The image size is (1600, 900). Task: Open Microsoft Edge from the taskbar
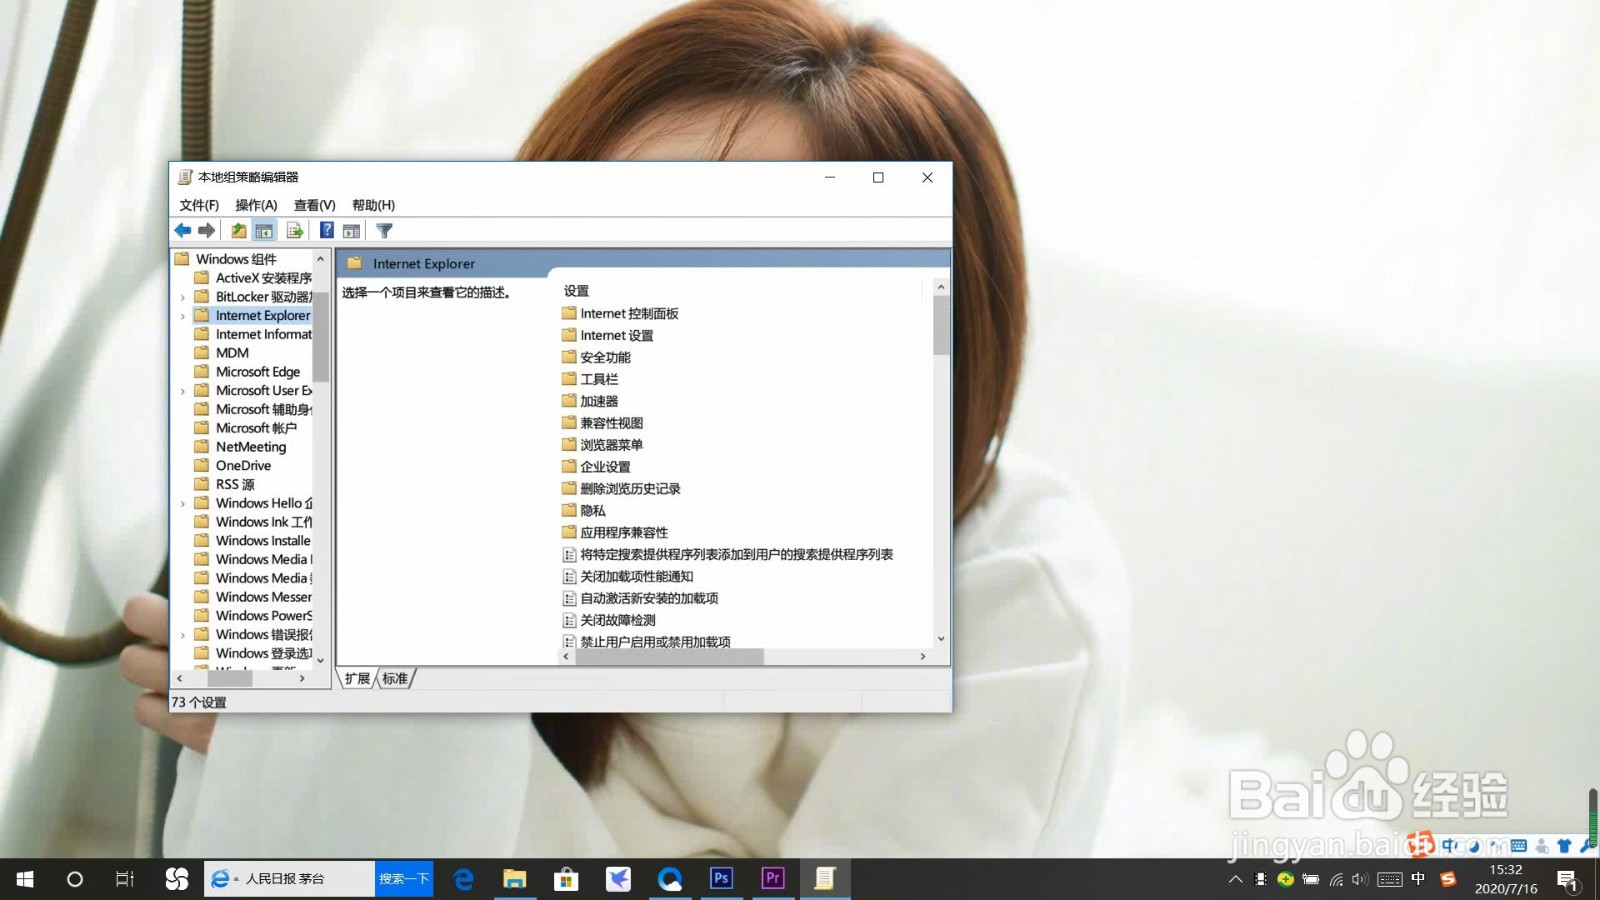[463, 879]
